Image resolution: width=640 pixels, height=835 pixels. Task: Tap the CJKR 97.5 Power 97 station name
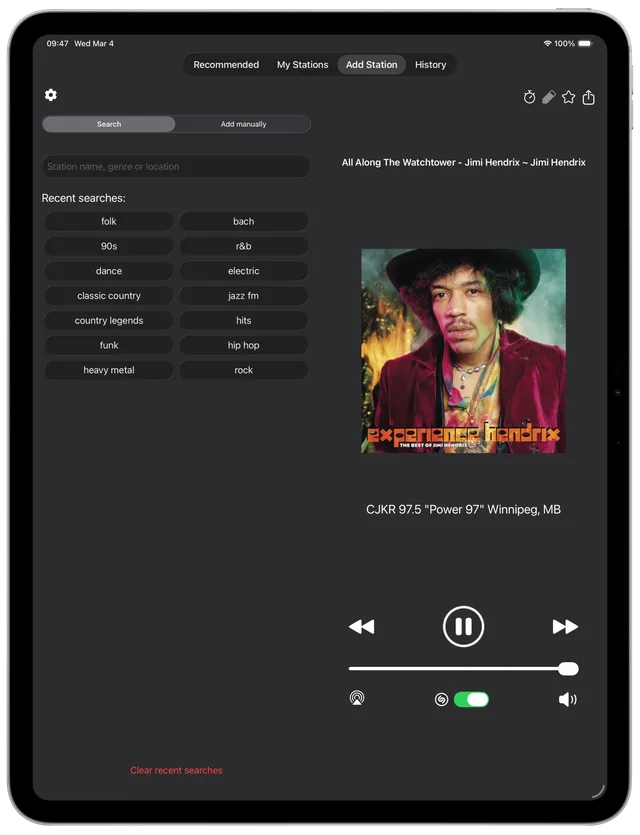[x=463, y=510]
